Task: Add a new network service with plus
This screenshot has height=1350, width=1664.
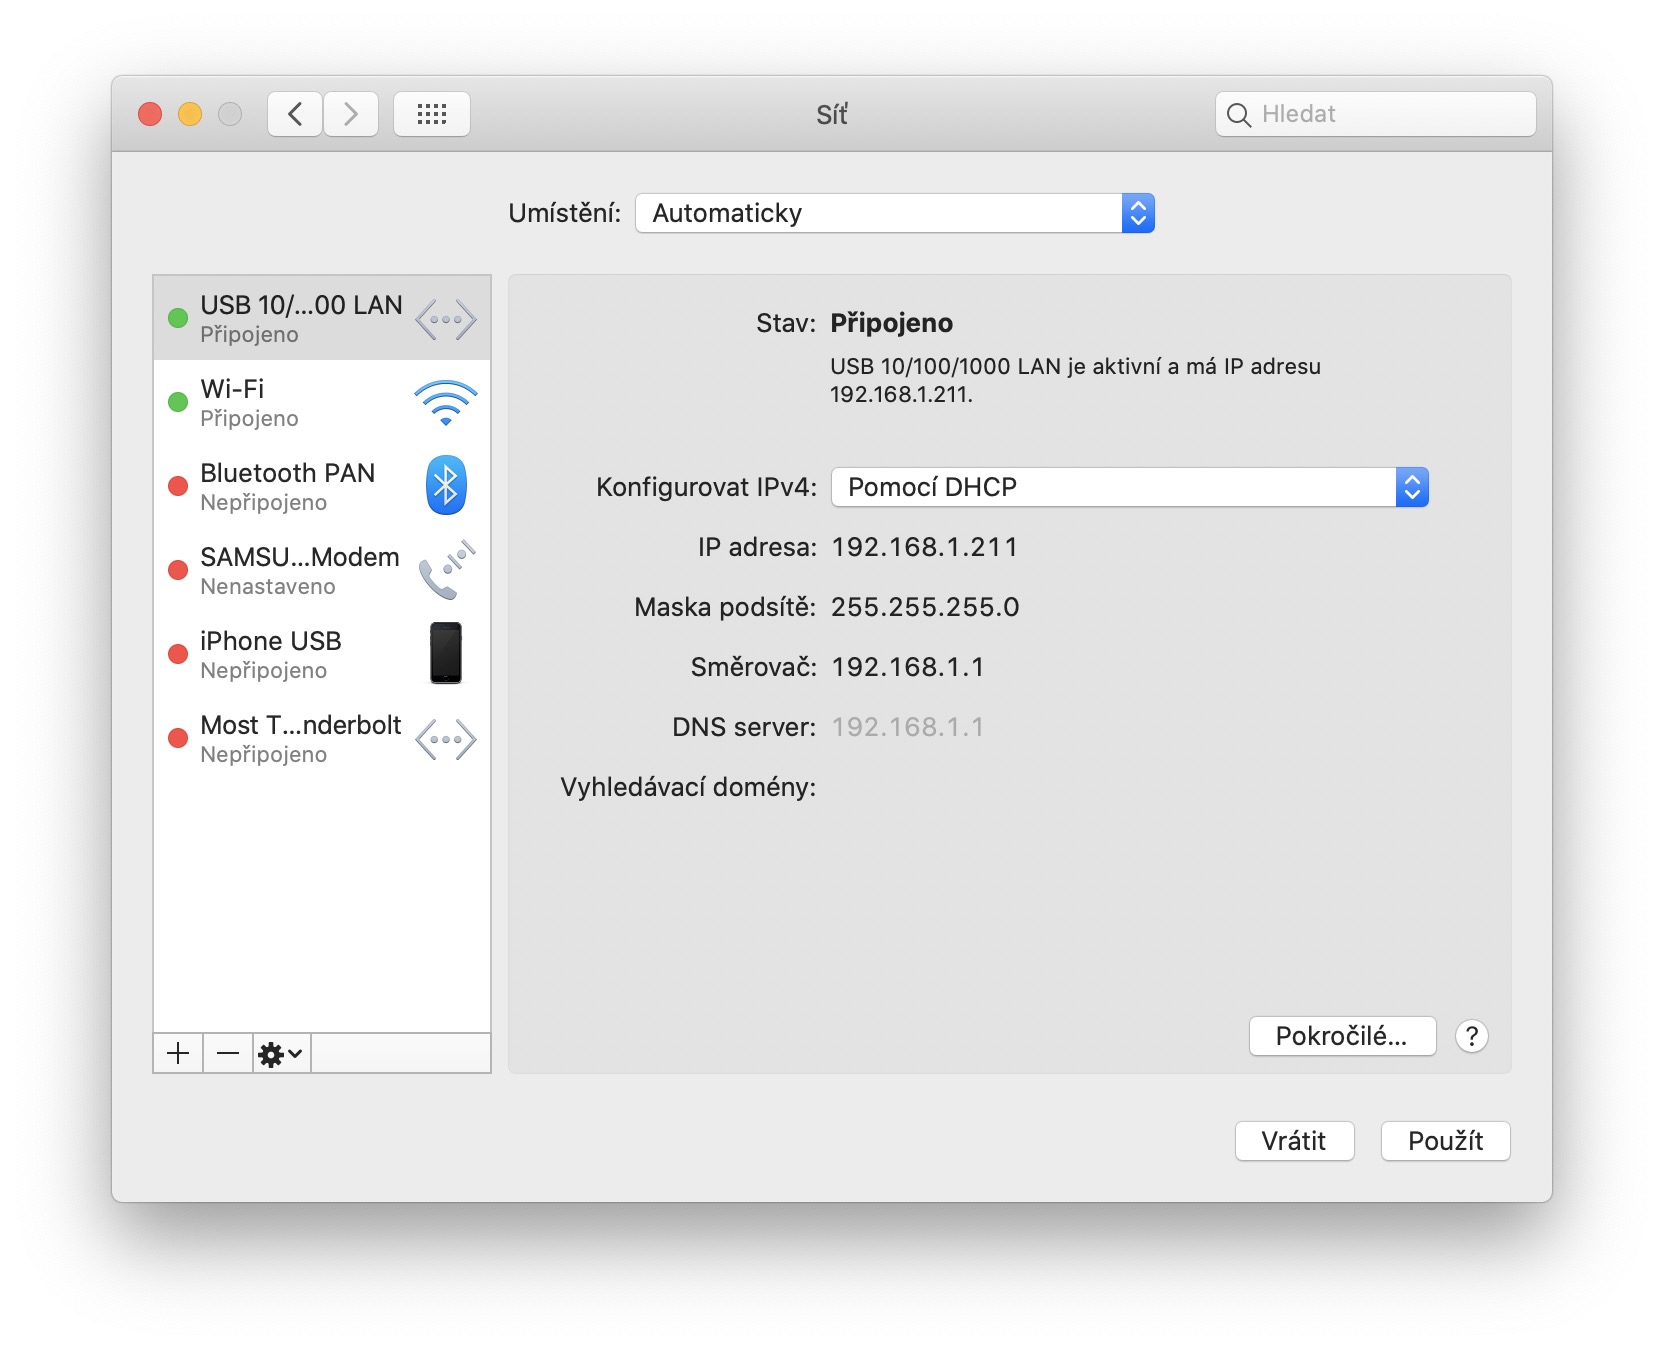Action: [178, 1053]
